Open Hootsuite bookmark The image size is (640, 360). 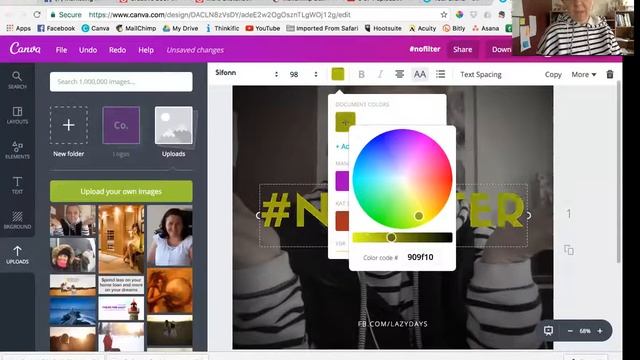[x=383, y=28]
